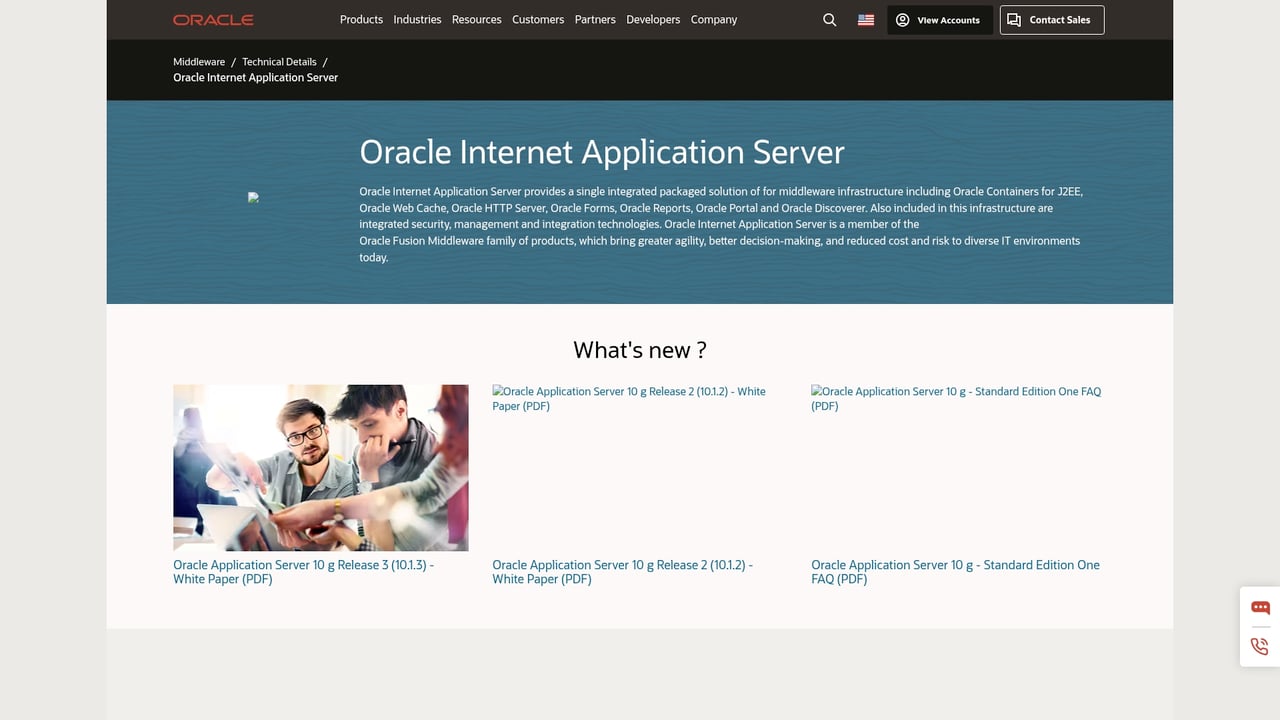Open the live chat bubble icon

1259,608
